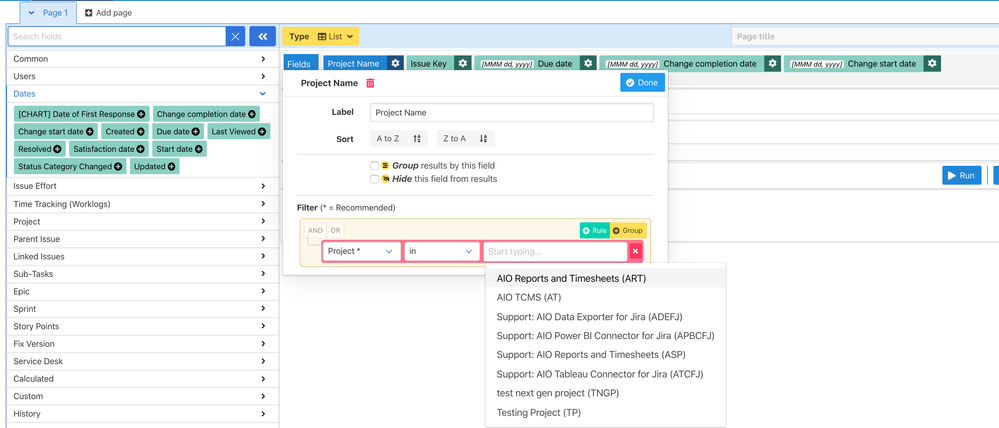
Task: Expand the History section
Action: tap(143, 414)
